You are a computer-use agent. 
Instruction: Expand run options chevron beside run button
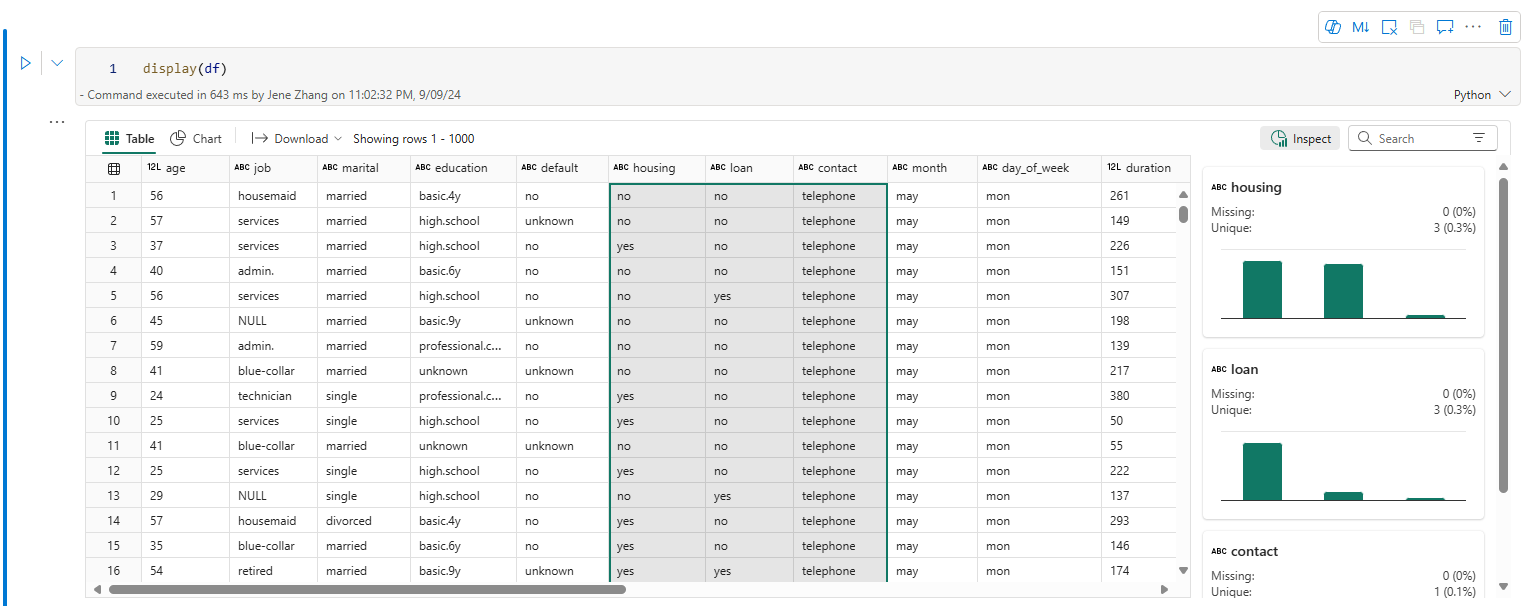57,63
